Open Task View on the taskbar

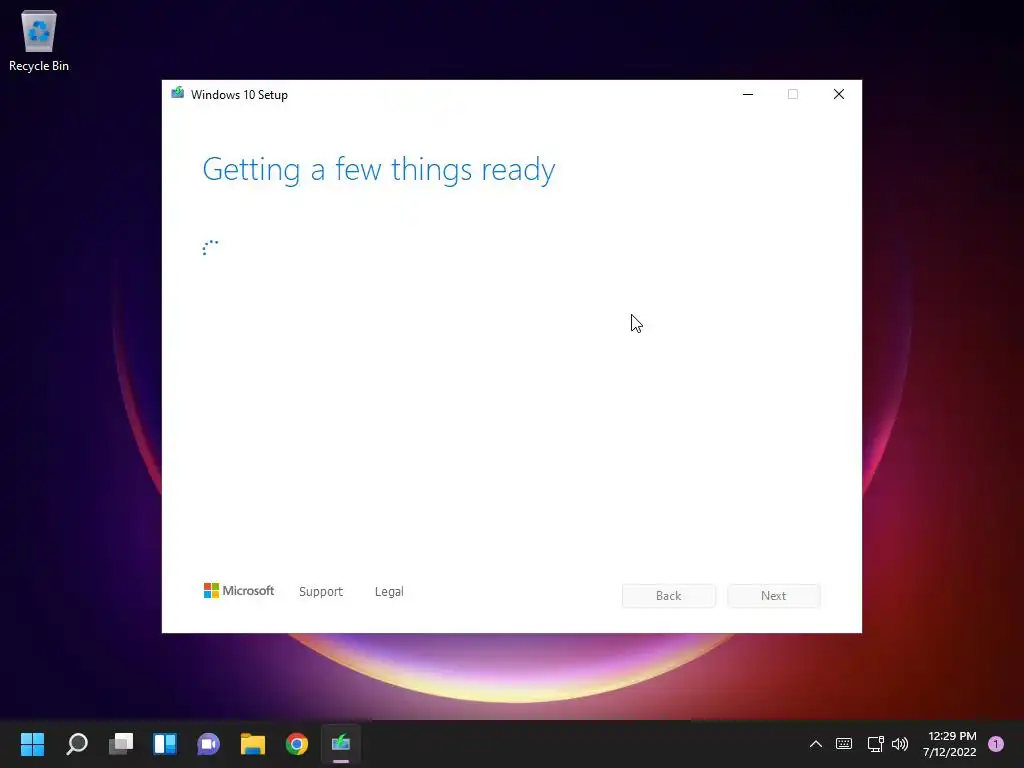click(121, 743)
